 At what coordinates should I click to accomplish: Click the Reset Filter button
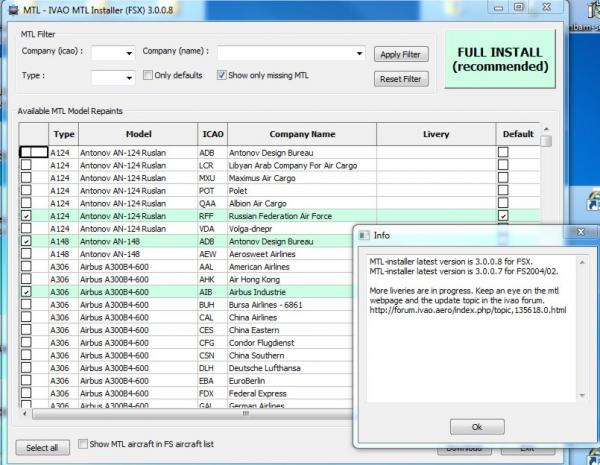(x=401, y=79)
